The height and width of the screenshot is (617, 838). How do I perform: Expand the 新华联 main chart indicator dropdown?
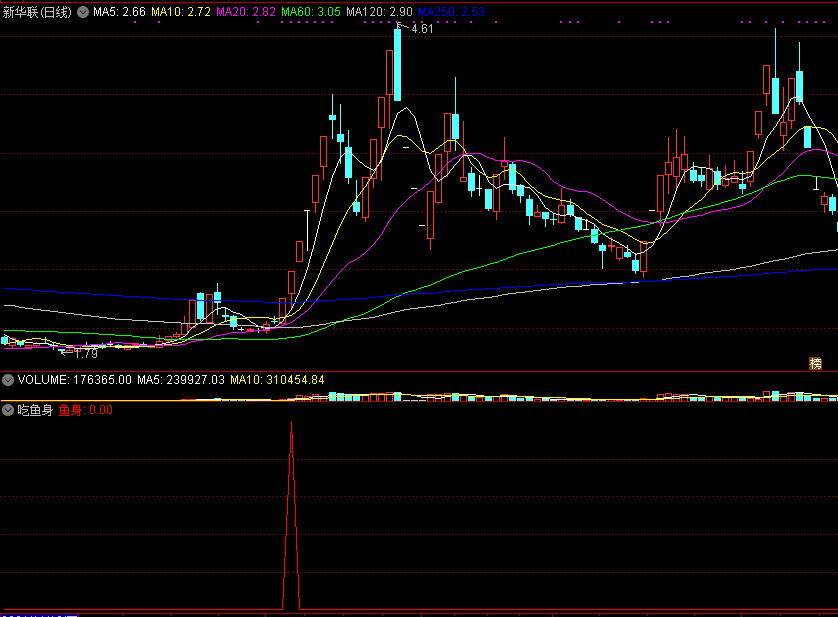[x=83, y=12]
